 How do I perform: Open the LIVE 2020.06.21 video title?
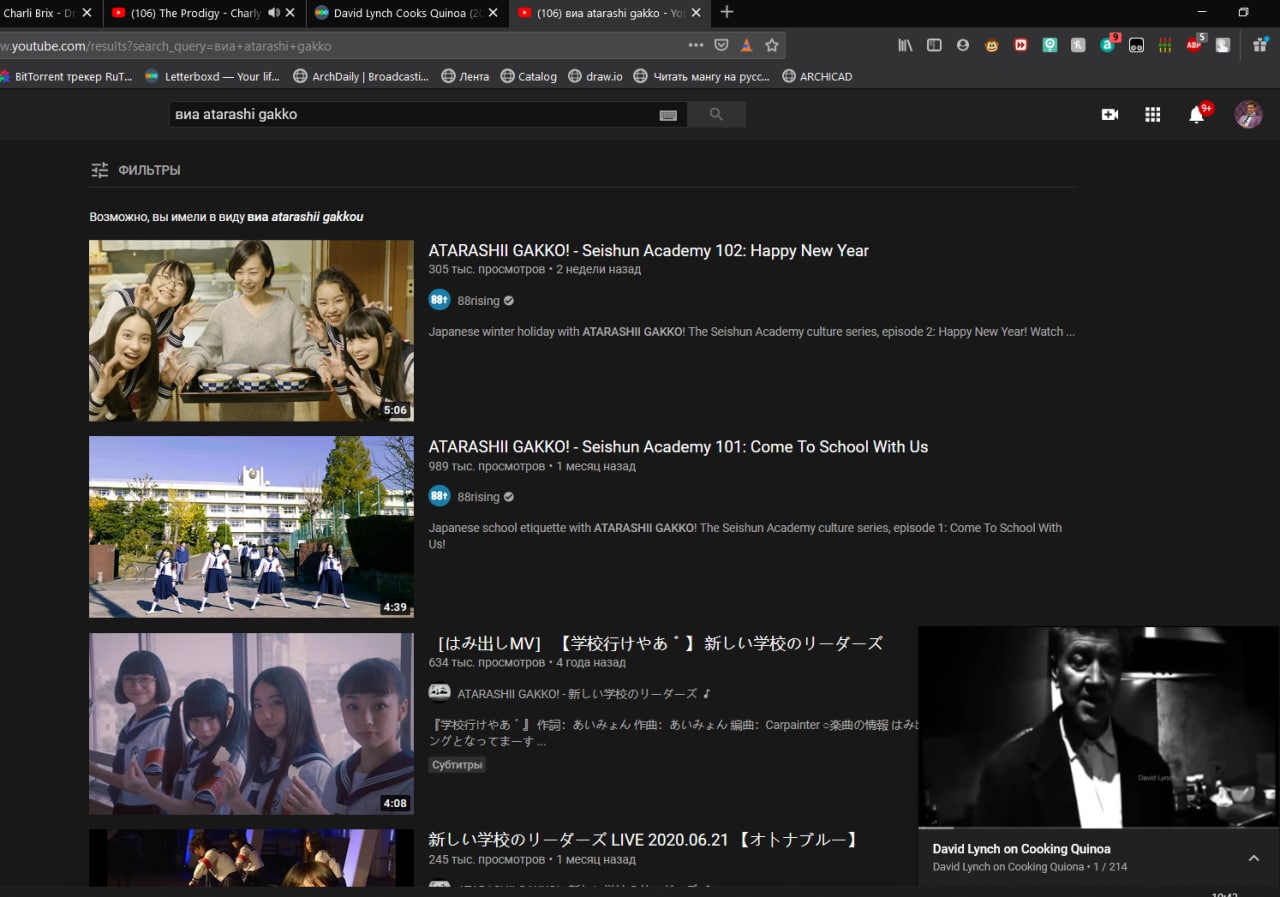pyautogui.click(x=643, y=840)
